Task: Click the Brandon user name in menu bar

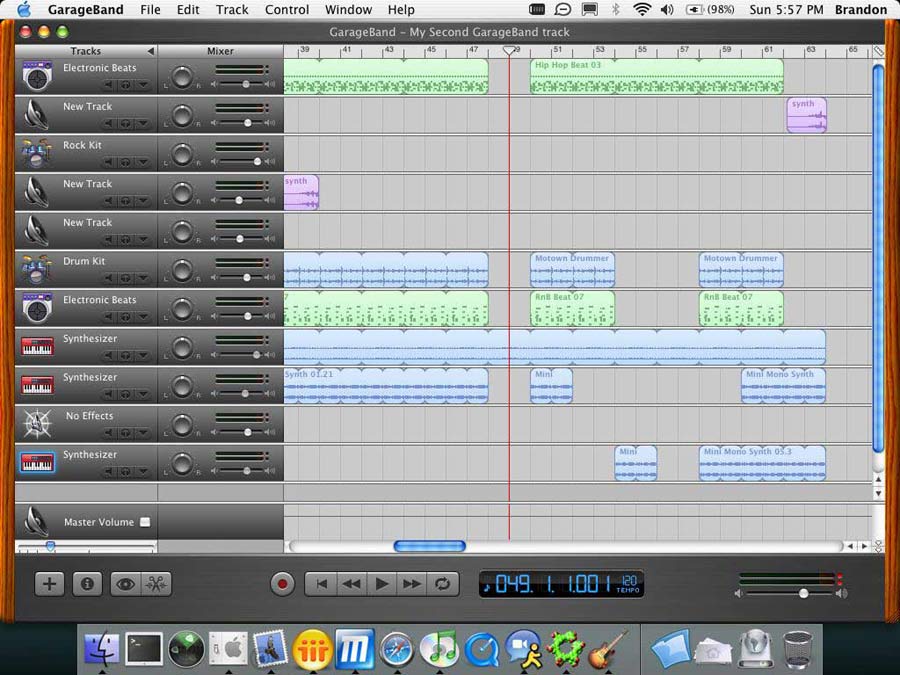Action: pos(860,10)
